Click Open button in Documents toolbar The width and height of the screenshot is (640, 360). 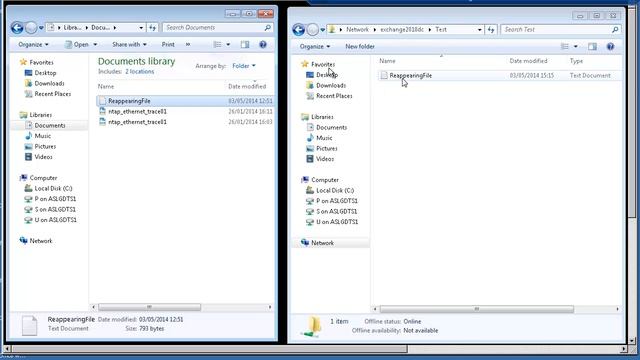click(77, 44)
